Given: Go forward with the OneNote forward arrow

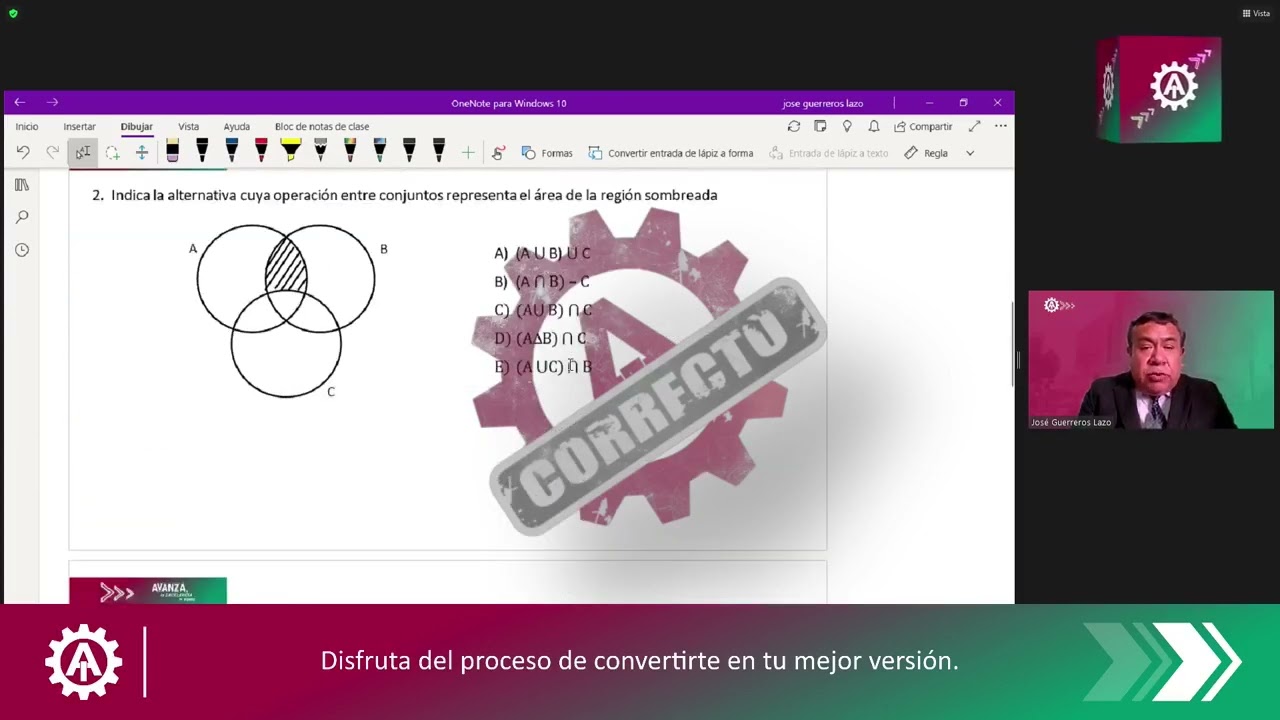Looking at the screenshot, I should pyautogui.click(x=52, y=102).
